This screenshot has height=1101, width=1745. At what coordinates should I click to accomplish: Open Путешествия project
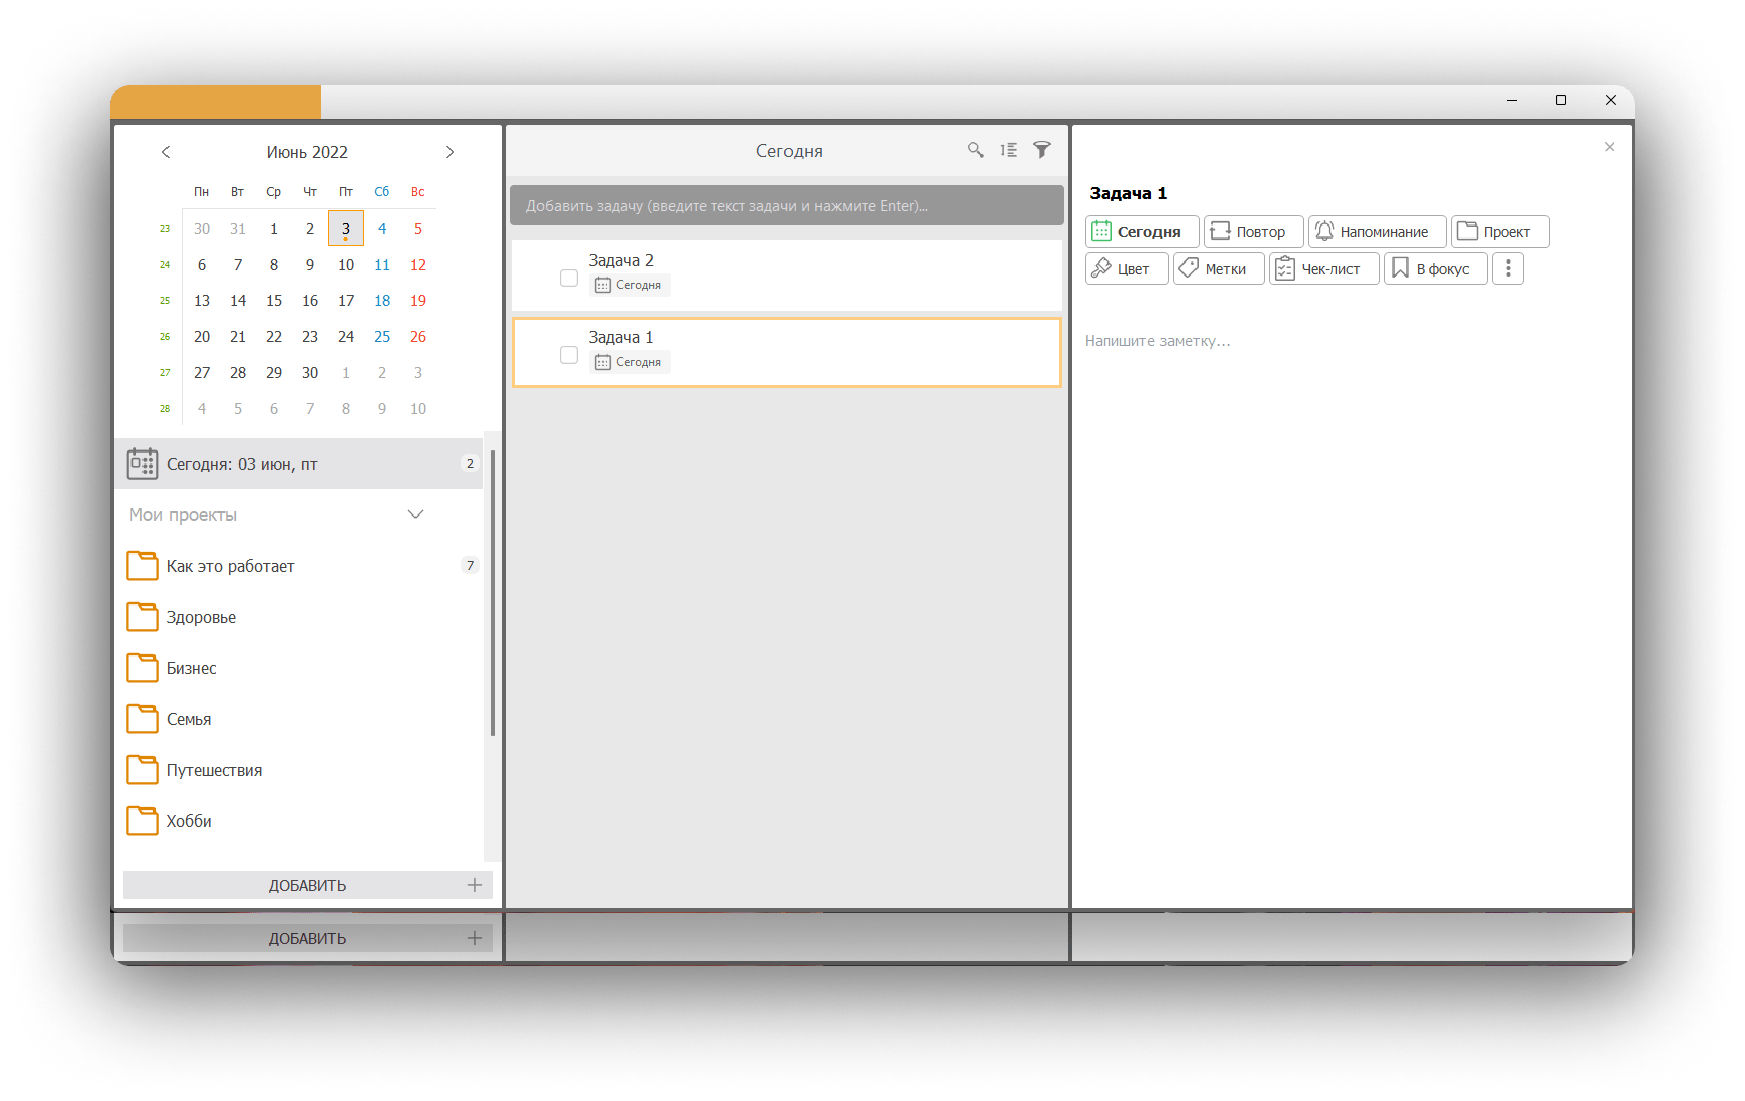click(x=299, y=770)
